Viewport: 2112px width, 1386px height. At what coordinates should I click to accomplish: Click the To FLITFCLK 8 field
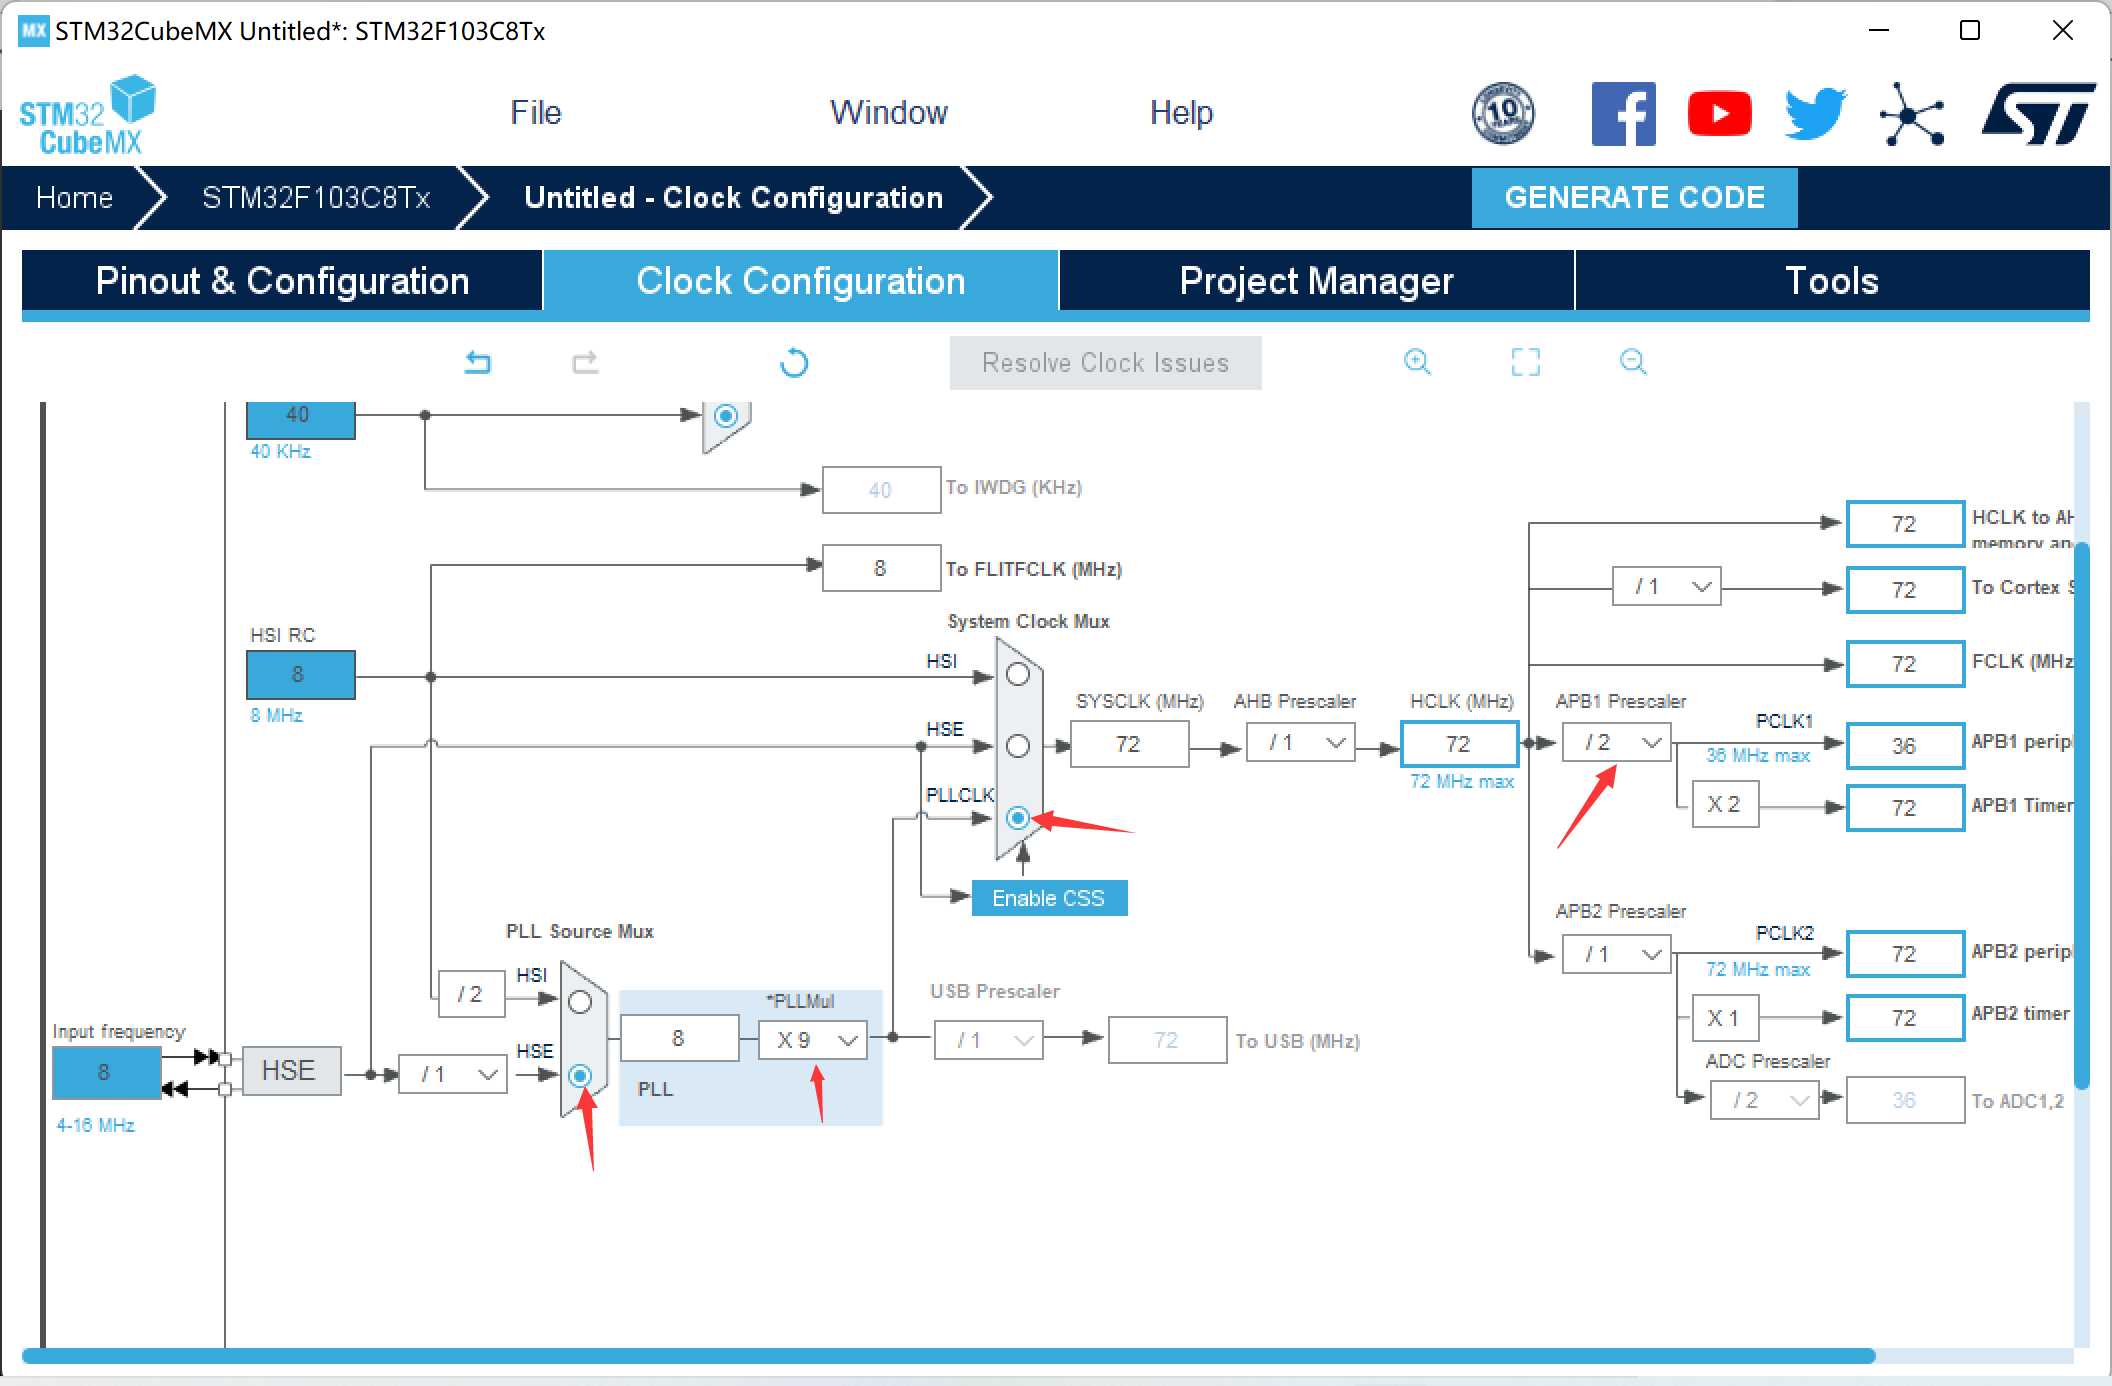pos(881,568)
